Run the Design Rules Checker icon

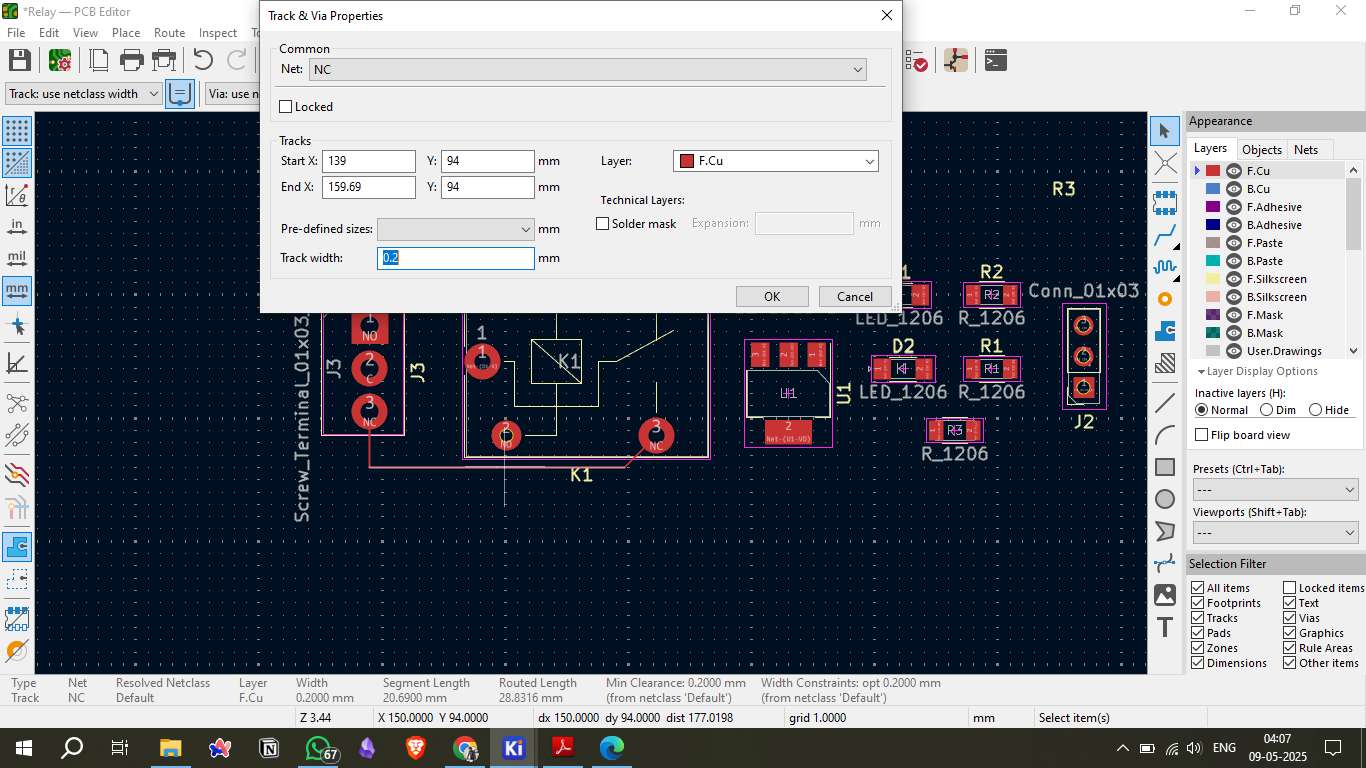point(917,62)
